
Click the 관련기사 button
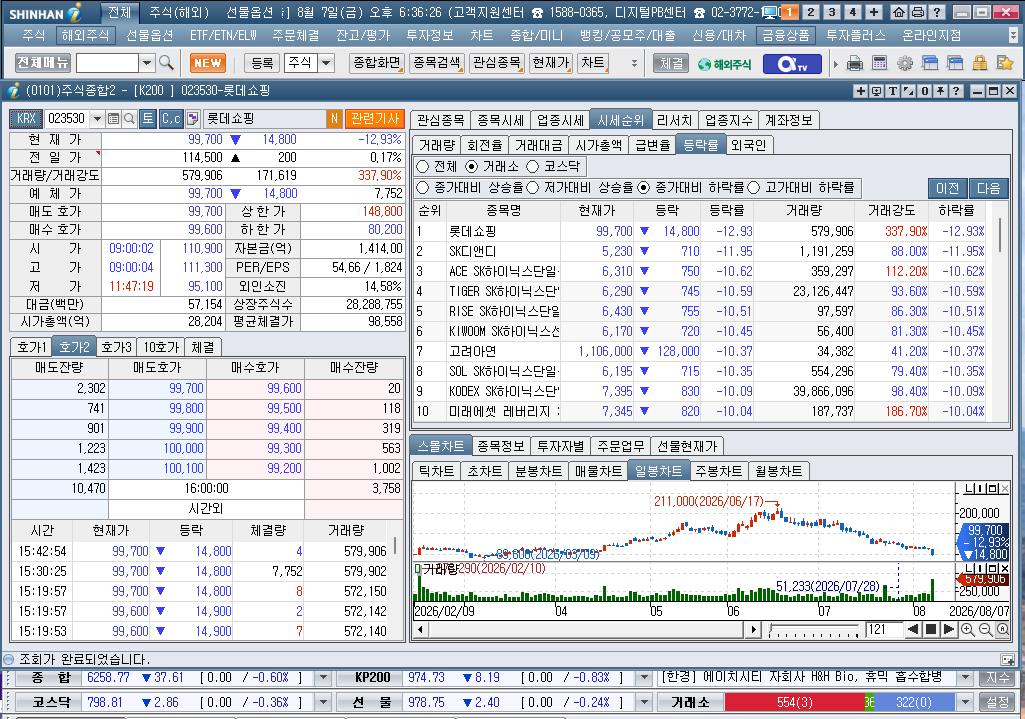[x=375, y=118]
